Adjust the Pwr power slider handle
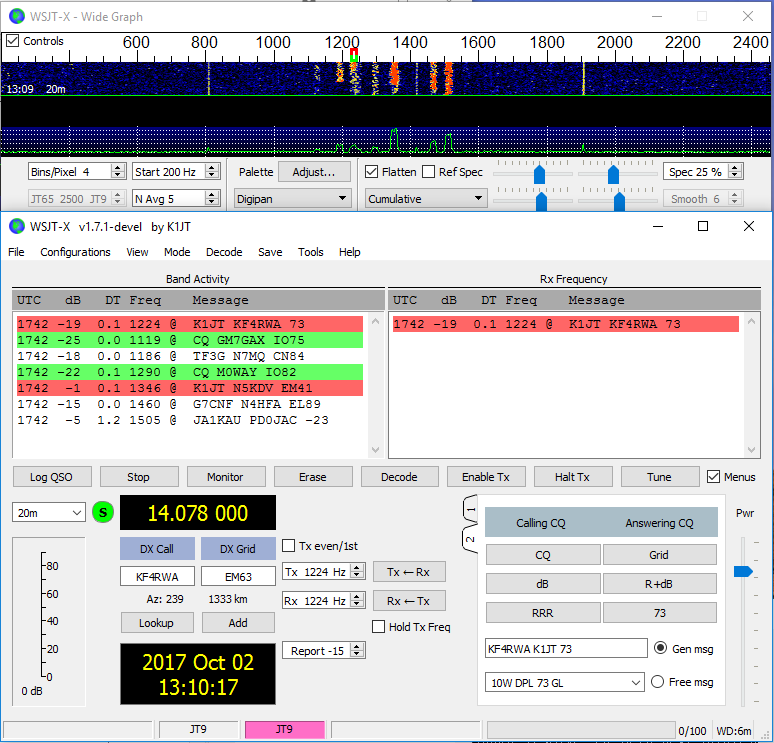The width and height of the screenshot is (774, 743). point(743,571)
